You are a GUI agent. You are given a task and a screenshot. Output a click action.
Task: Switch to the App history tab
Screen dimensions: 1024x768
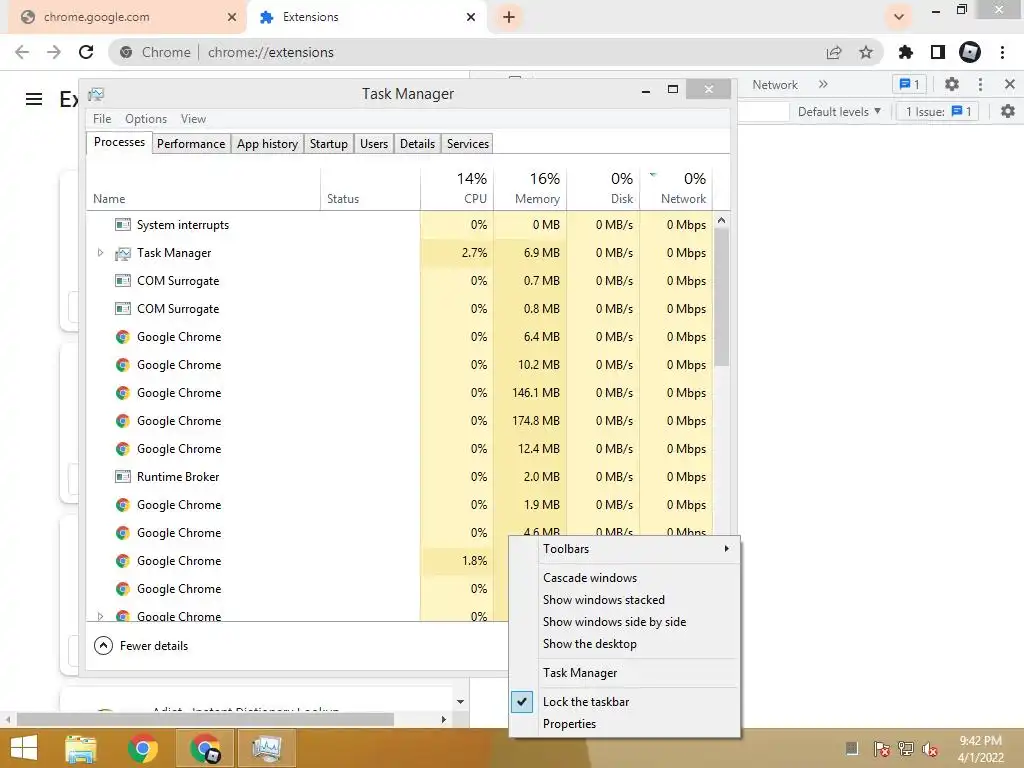[x=267, y=144]
